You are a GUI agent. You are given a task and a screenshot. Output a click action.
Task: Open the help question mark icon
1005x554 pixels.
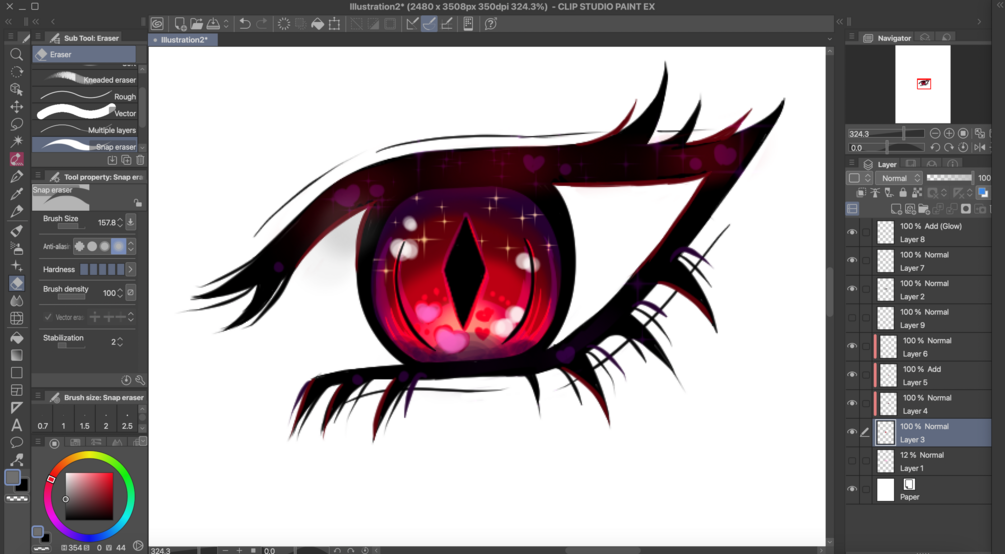(491, 24)
